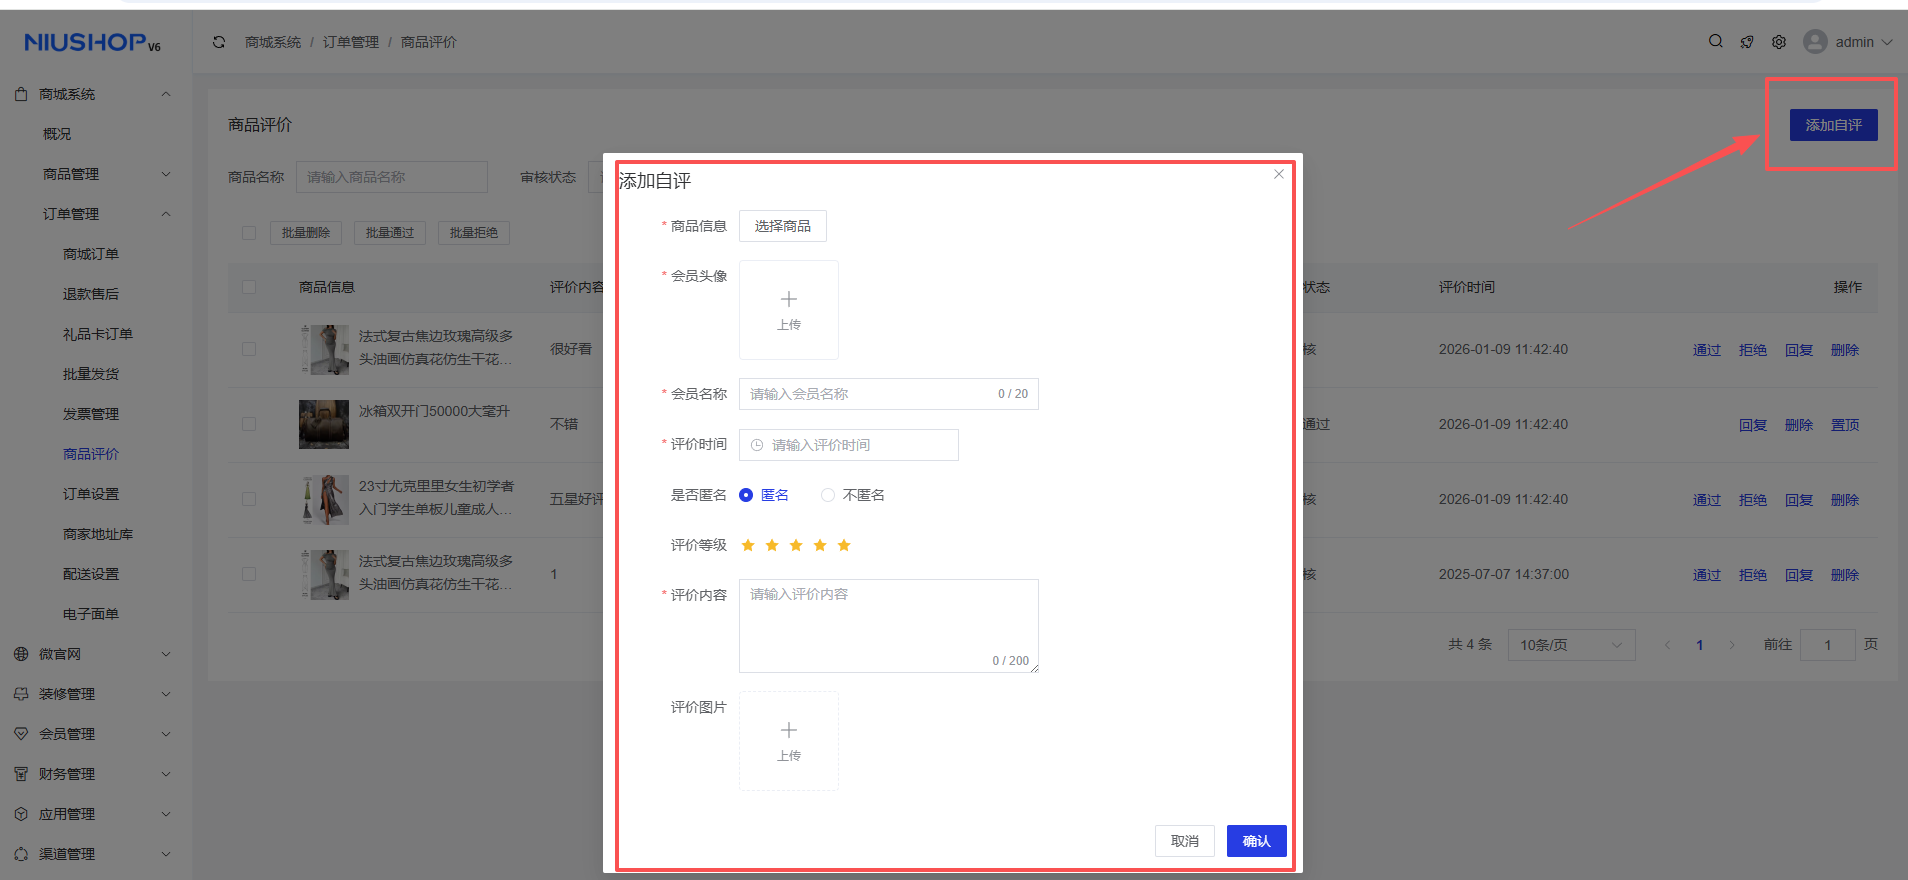The image size is (1908, 880).
Task: Upload member avatar using plus box
Action: 788,310
